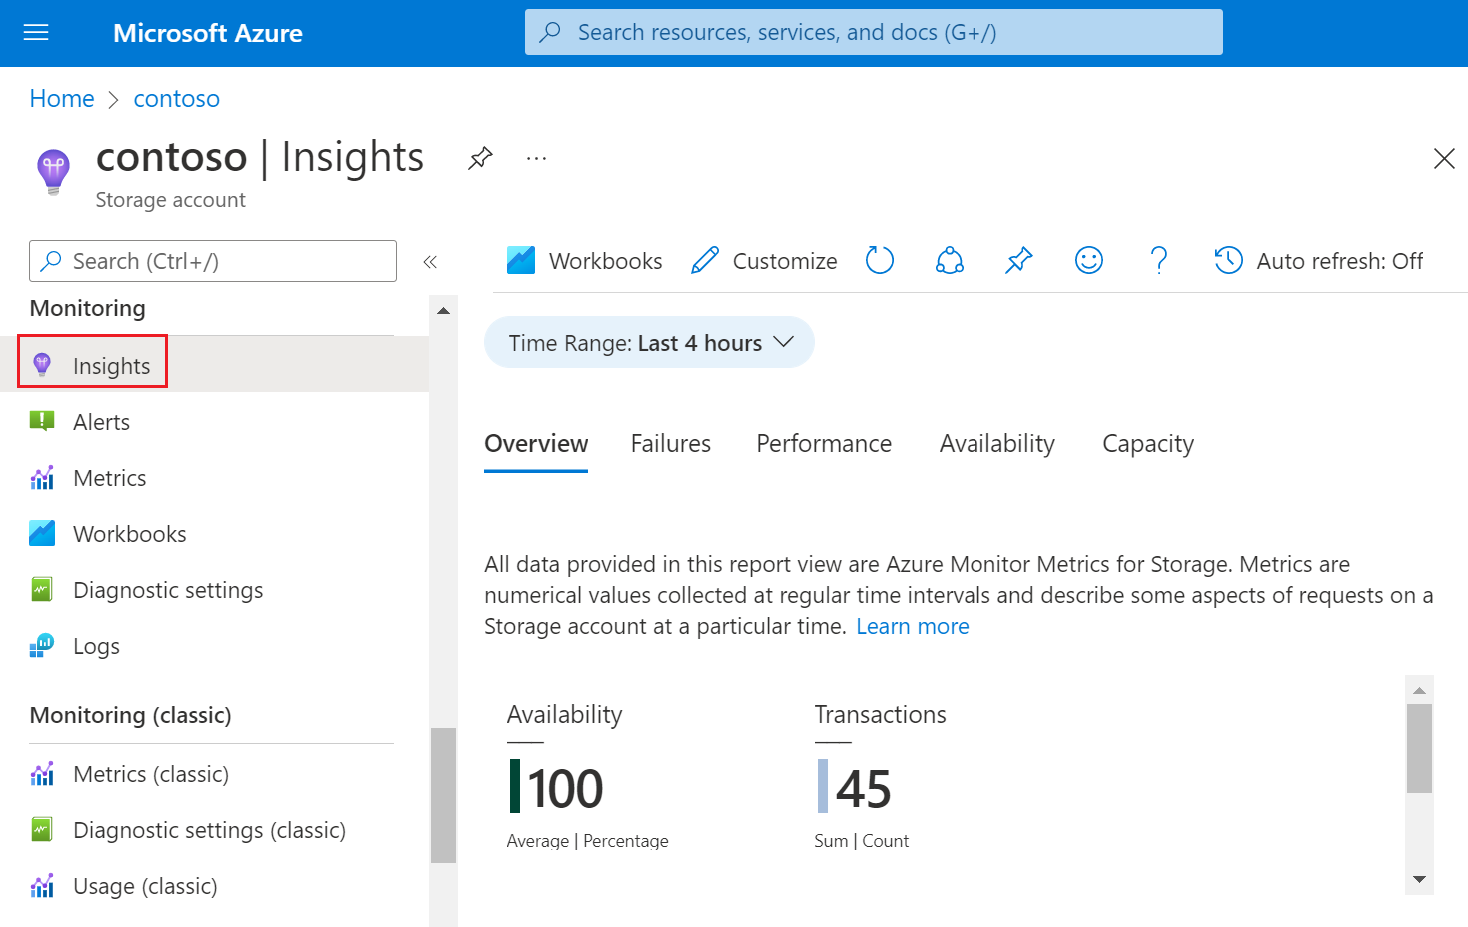The width and height of the screenshot is (1468, 927).
Task: Click the report pane scrollbar thumb
Action: [1419, 748]
